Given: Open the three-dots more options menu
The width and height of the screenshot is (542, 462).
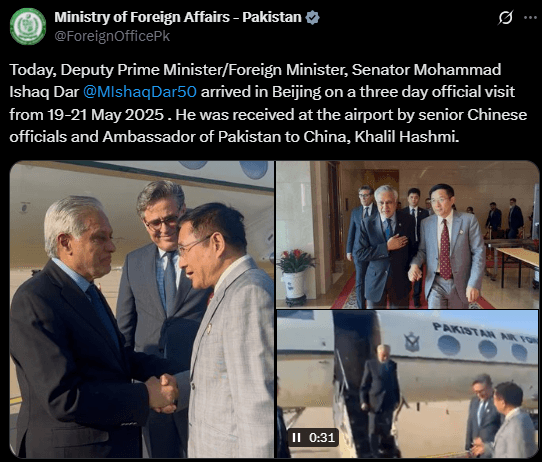Looking at the screenshot, I should [530, 18].
